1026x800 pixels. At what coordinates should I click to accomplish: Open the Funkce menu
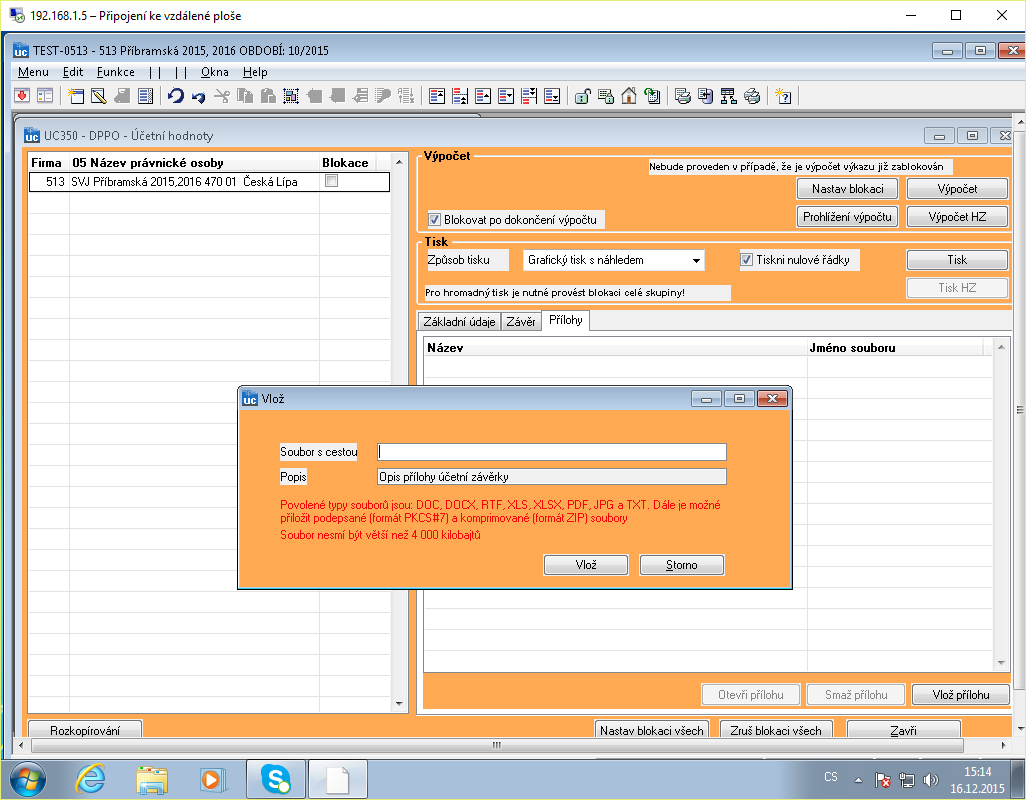pyautogui.click(x=116, y=72)
